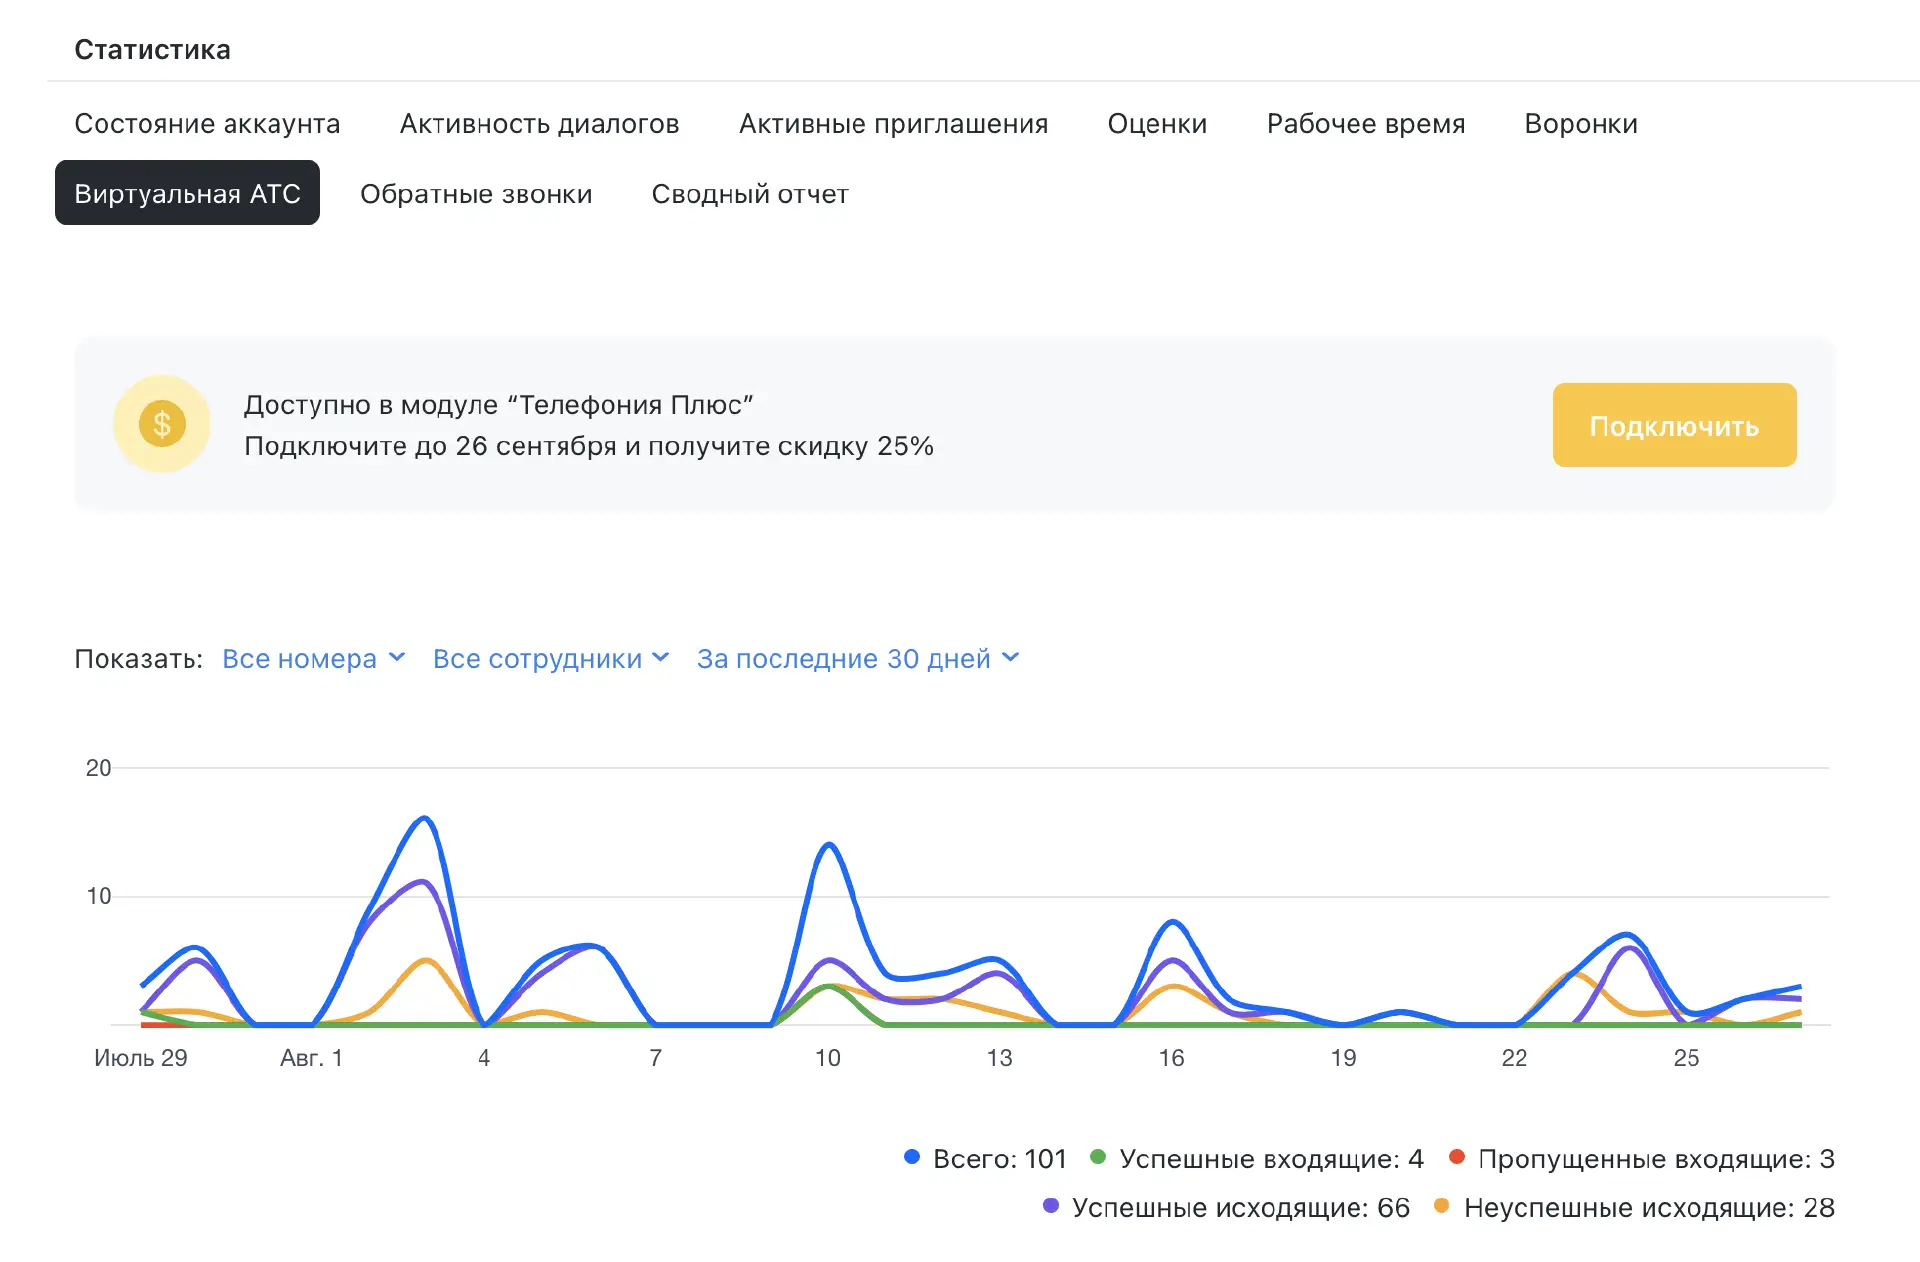The height and width of the screenshot is (1262, 1920).
Task: Select the 'Оценки' tab
Action: tap(1157, 124)
